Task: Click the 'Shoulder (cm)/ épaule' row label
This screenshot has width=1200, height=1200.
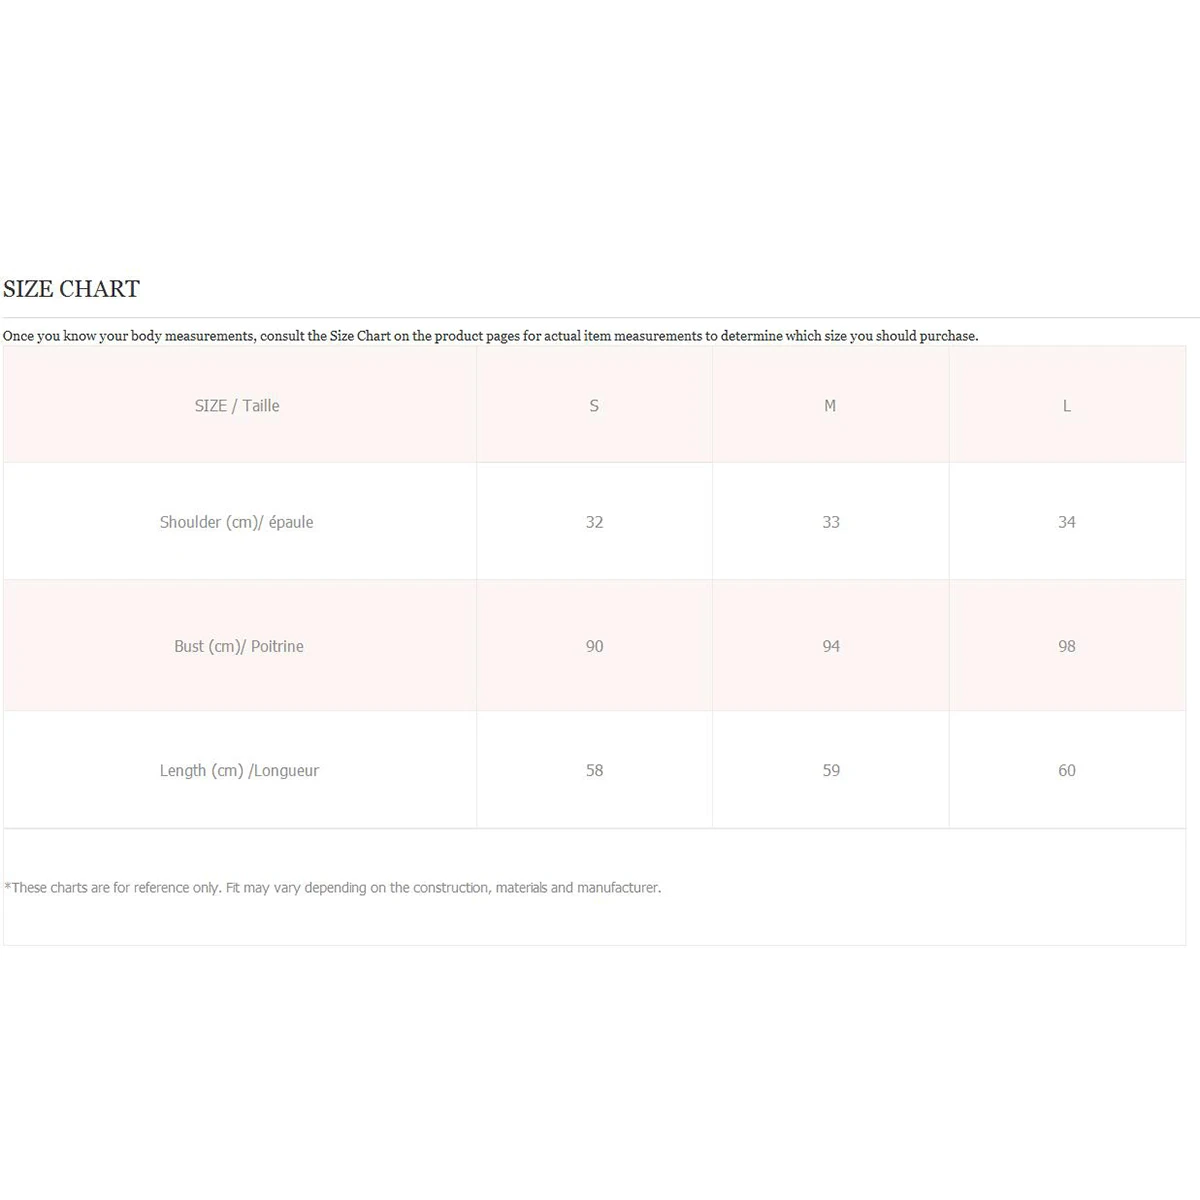Action: tap(237, 522)
